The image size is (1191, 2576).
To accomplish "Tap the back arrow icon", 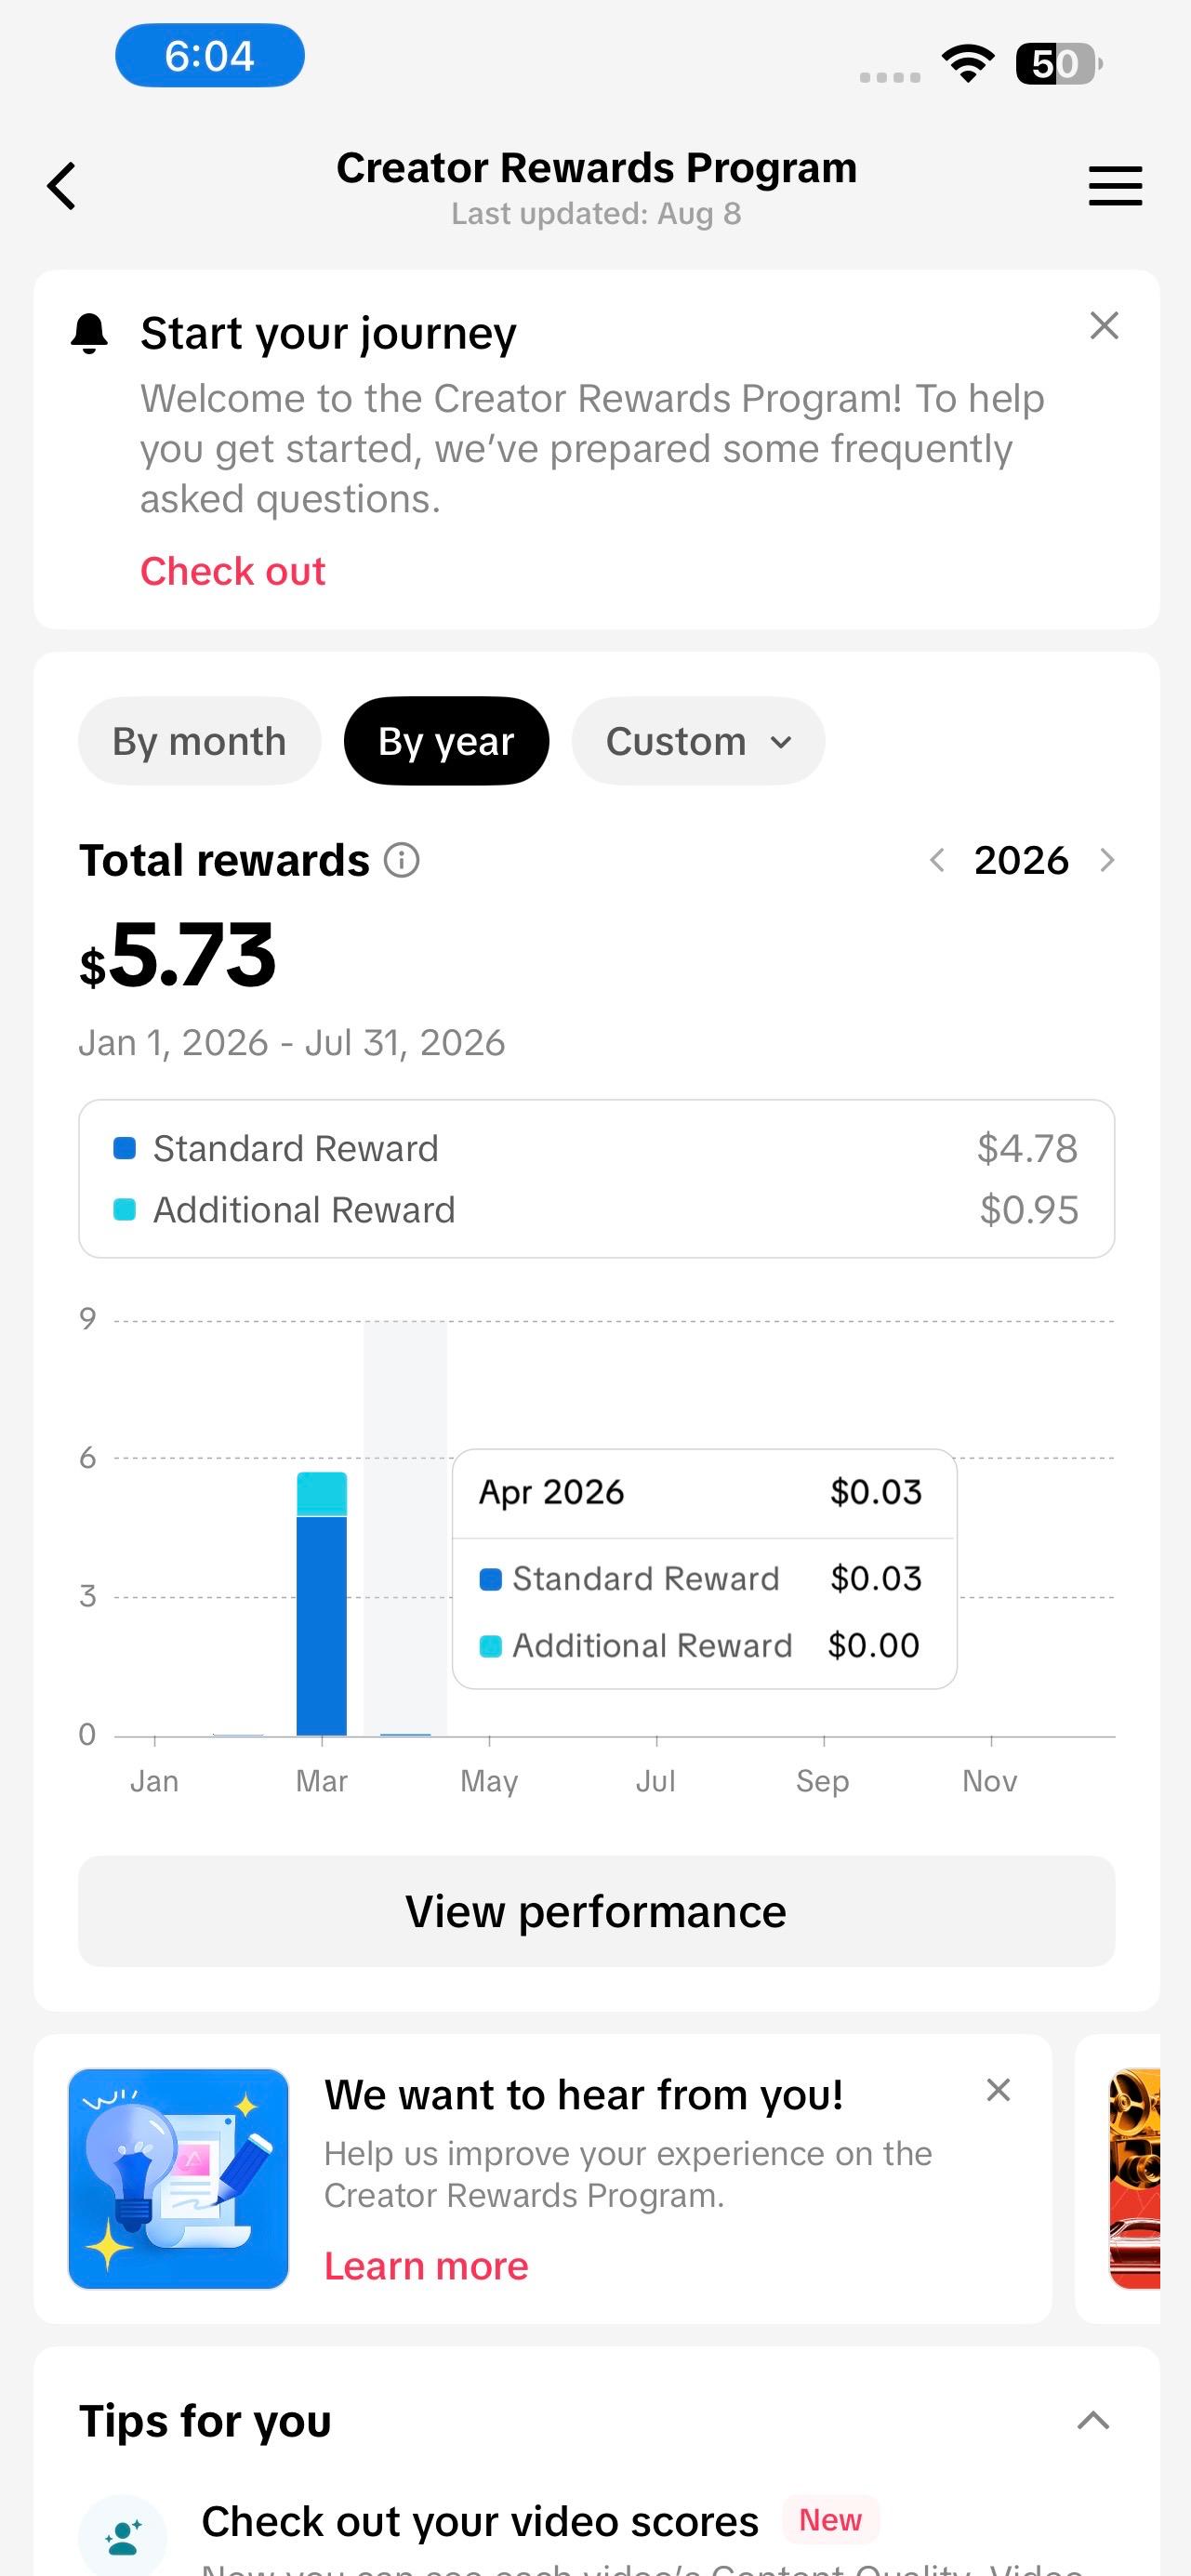I will (x=62, y=186).
